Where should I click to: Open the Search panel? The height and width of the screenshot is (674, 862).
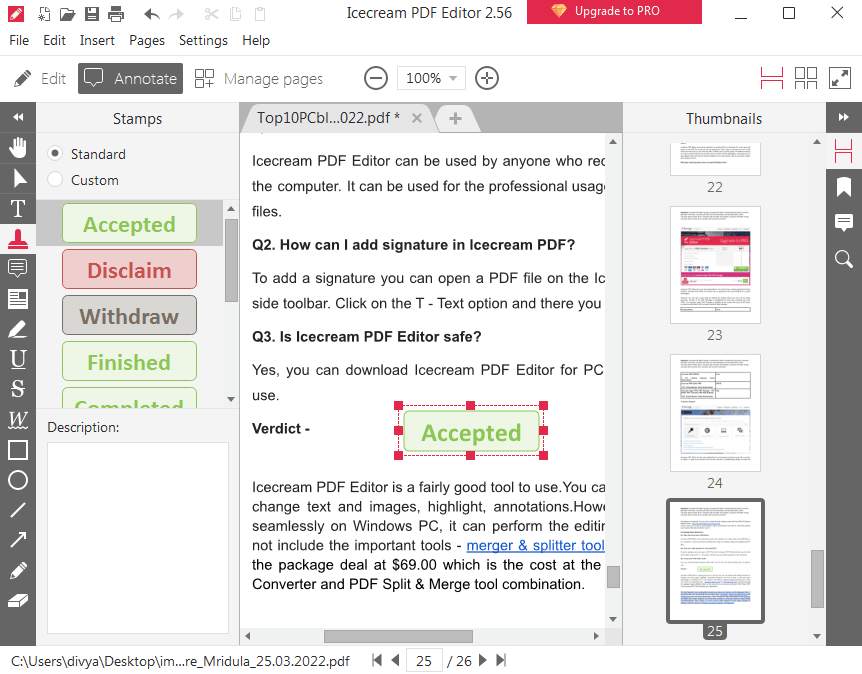click(x=844, y=258)
